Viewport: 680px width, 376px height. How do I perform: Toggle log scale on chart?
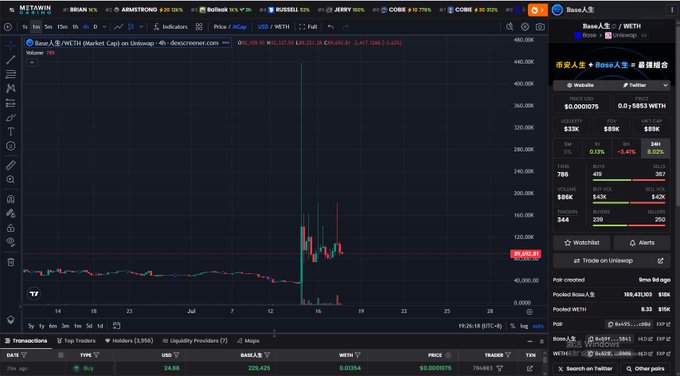coord(524,326)
